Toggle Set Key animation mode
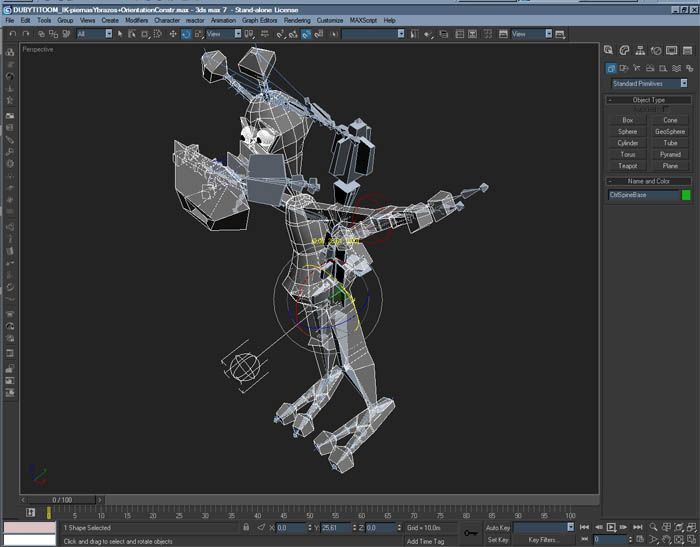Screen dimensions: 700x547 pos(498,539)
